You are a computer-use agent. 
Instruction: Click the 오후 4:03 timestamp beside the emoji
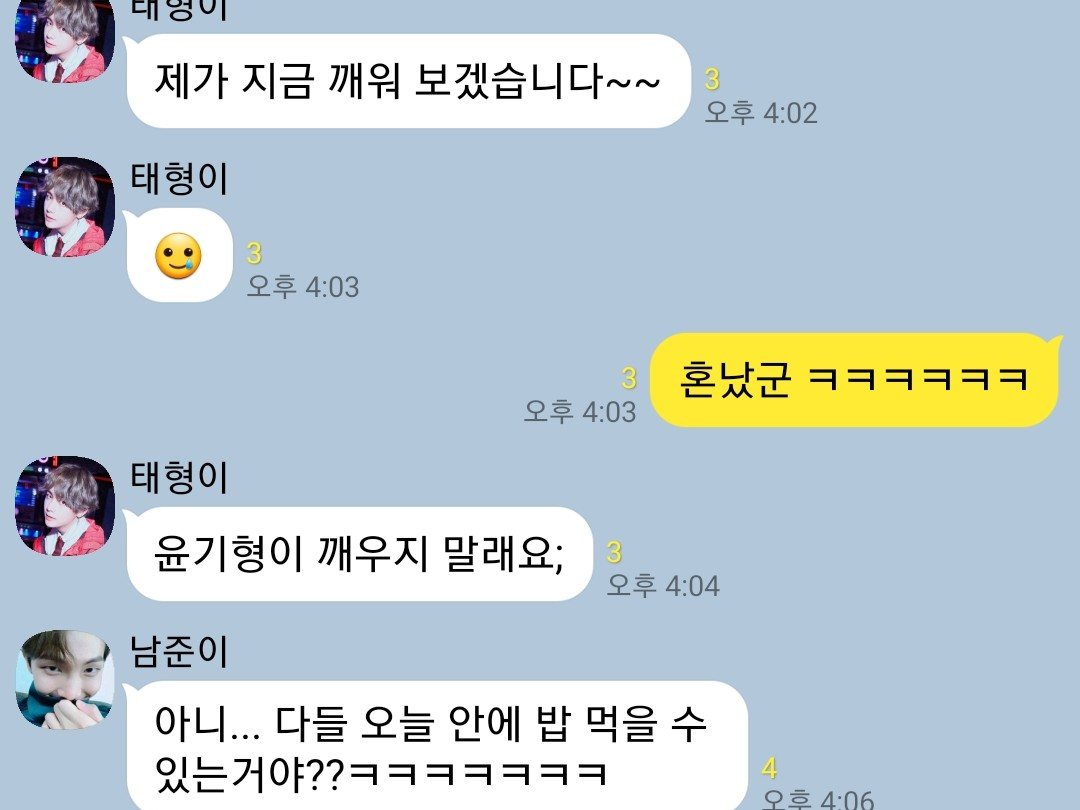click(x=303, y=287)
